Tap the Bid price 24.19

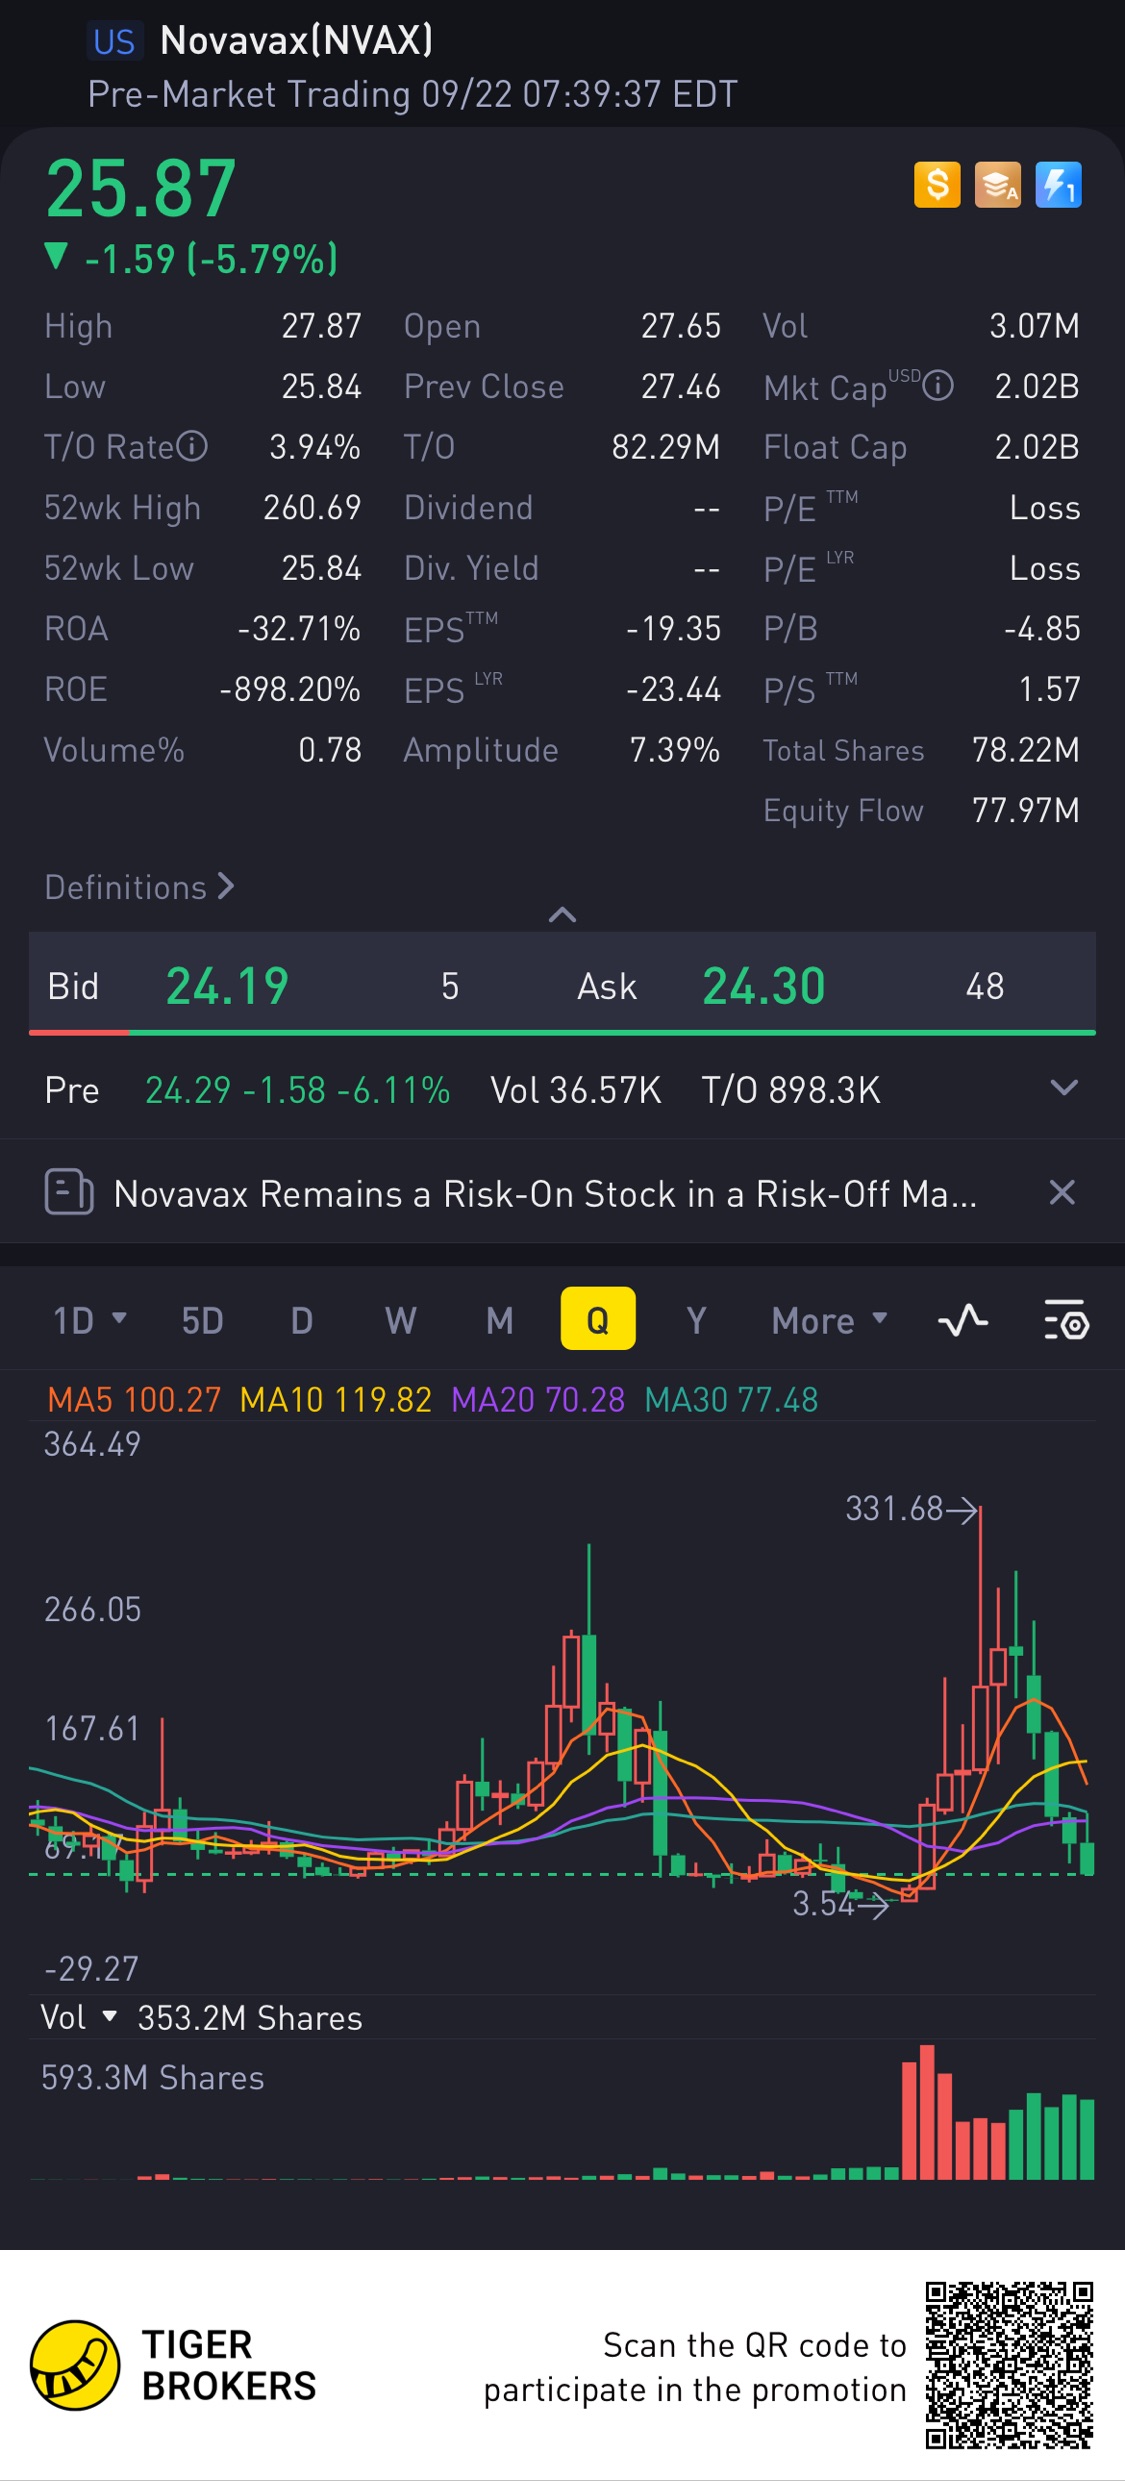click(227, 986)
